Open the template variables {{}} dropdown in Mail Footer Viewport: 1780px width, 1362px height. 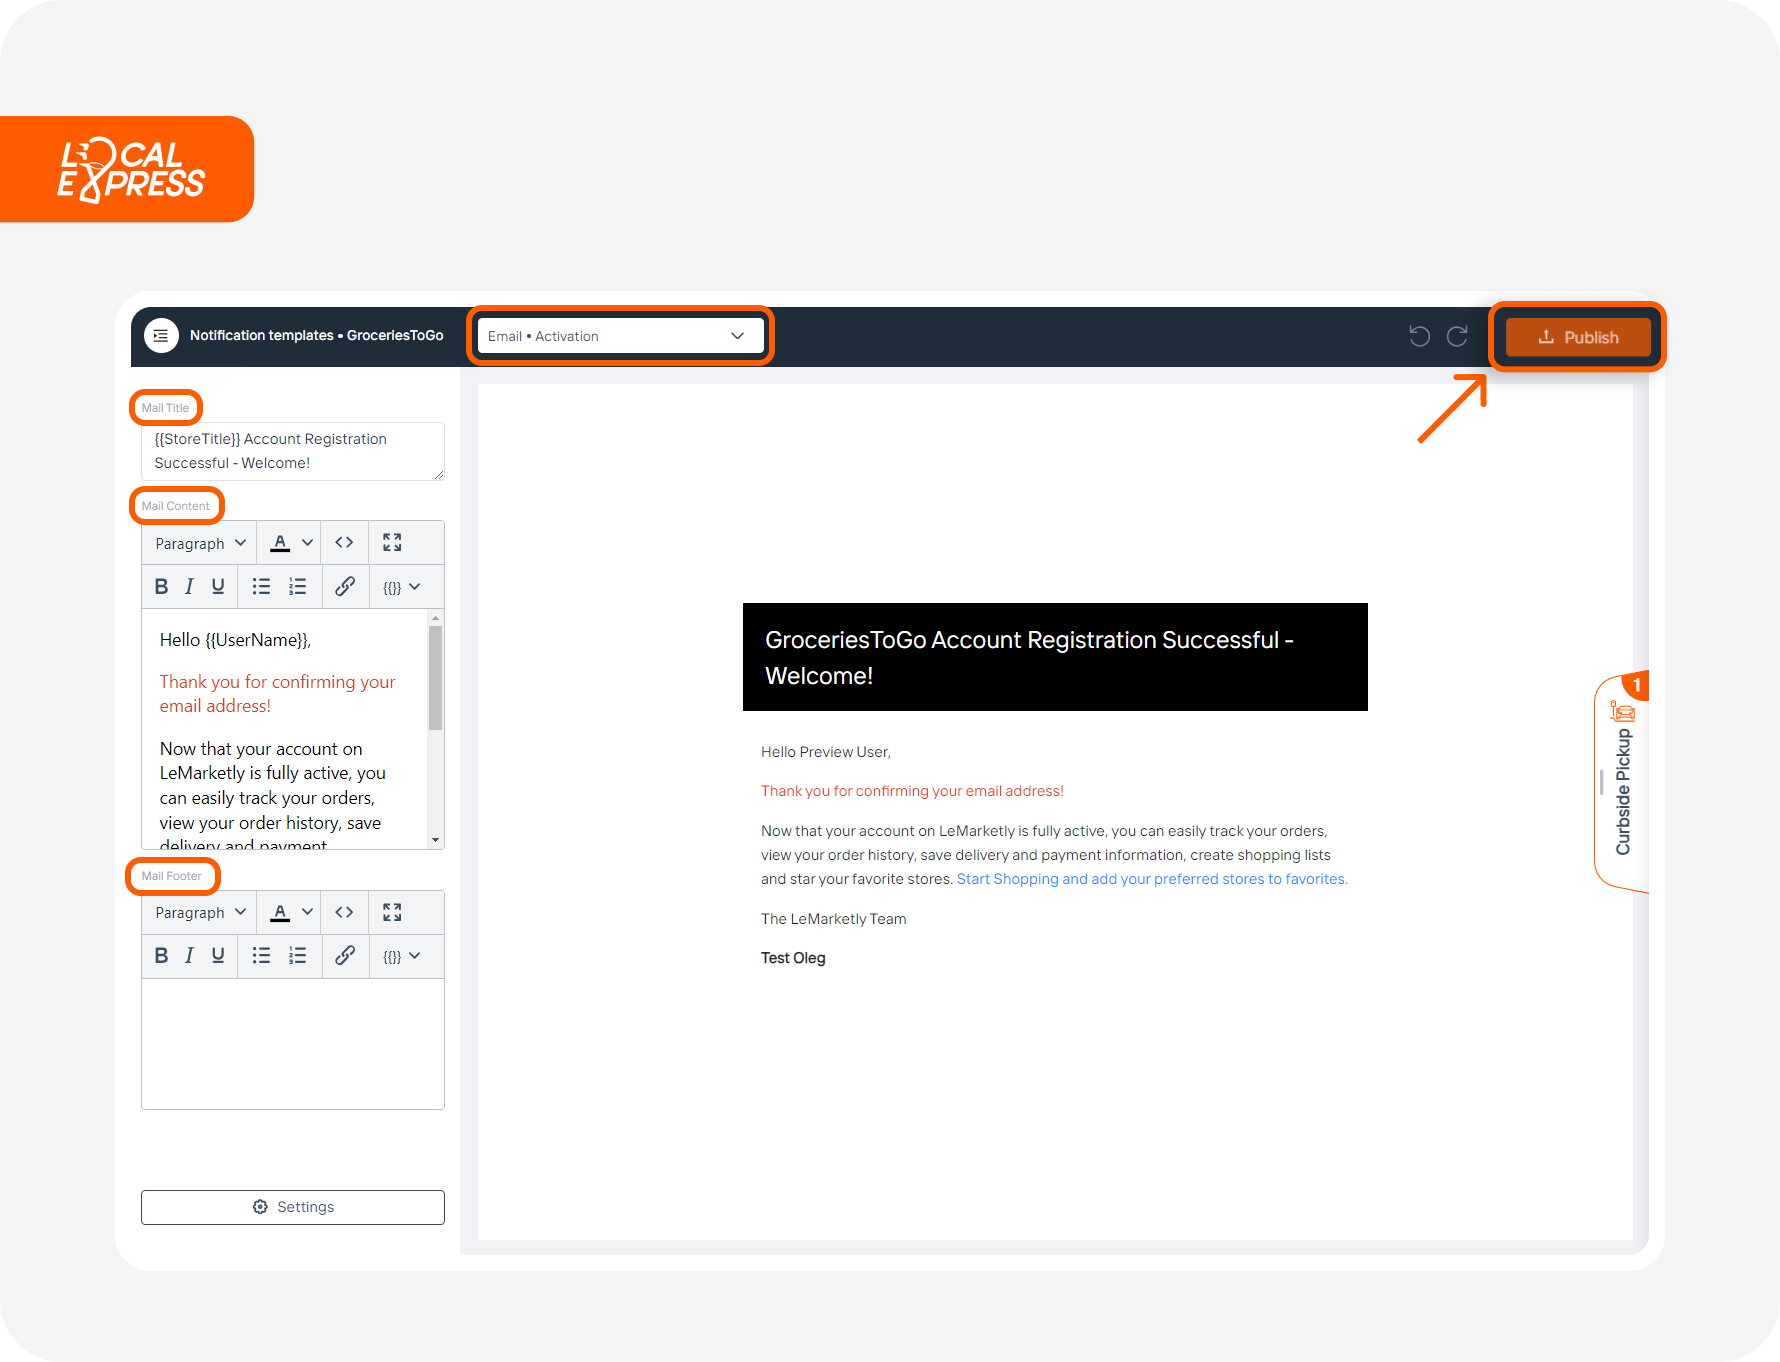[x=398, y=956]
